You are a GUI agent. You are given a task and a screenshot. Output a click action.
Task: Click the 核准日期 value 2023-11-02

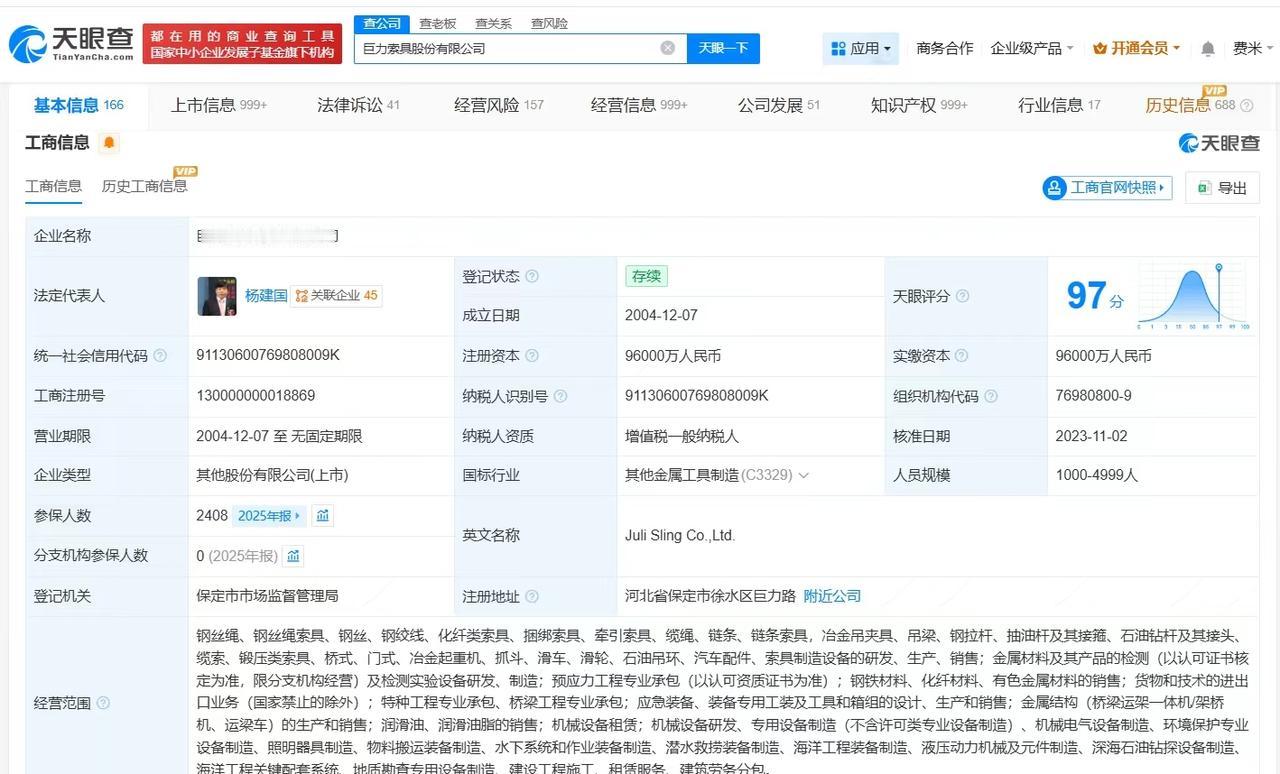(x=1092, y=436)
